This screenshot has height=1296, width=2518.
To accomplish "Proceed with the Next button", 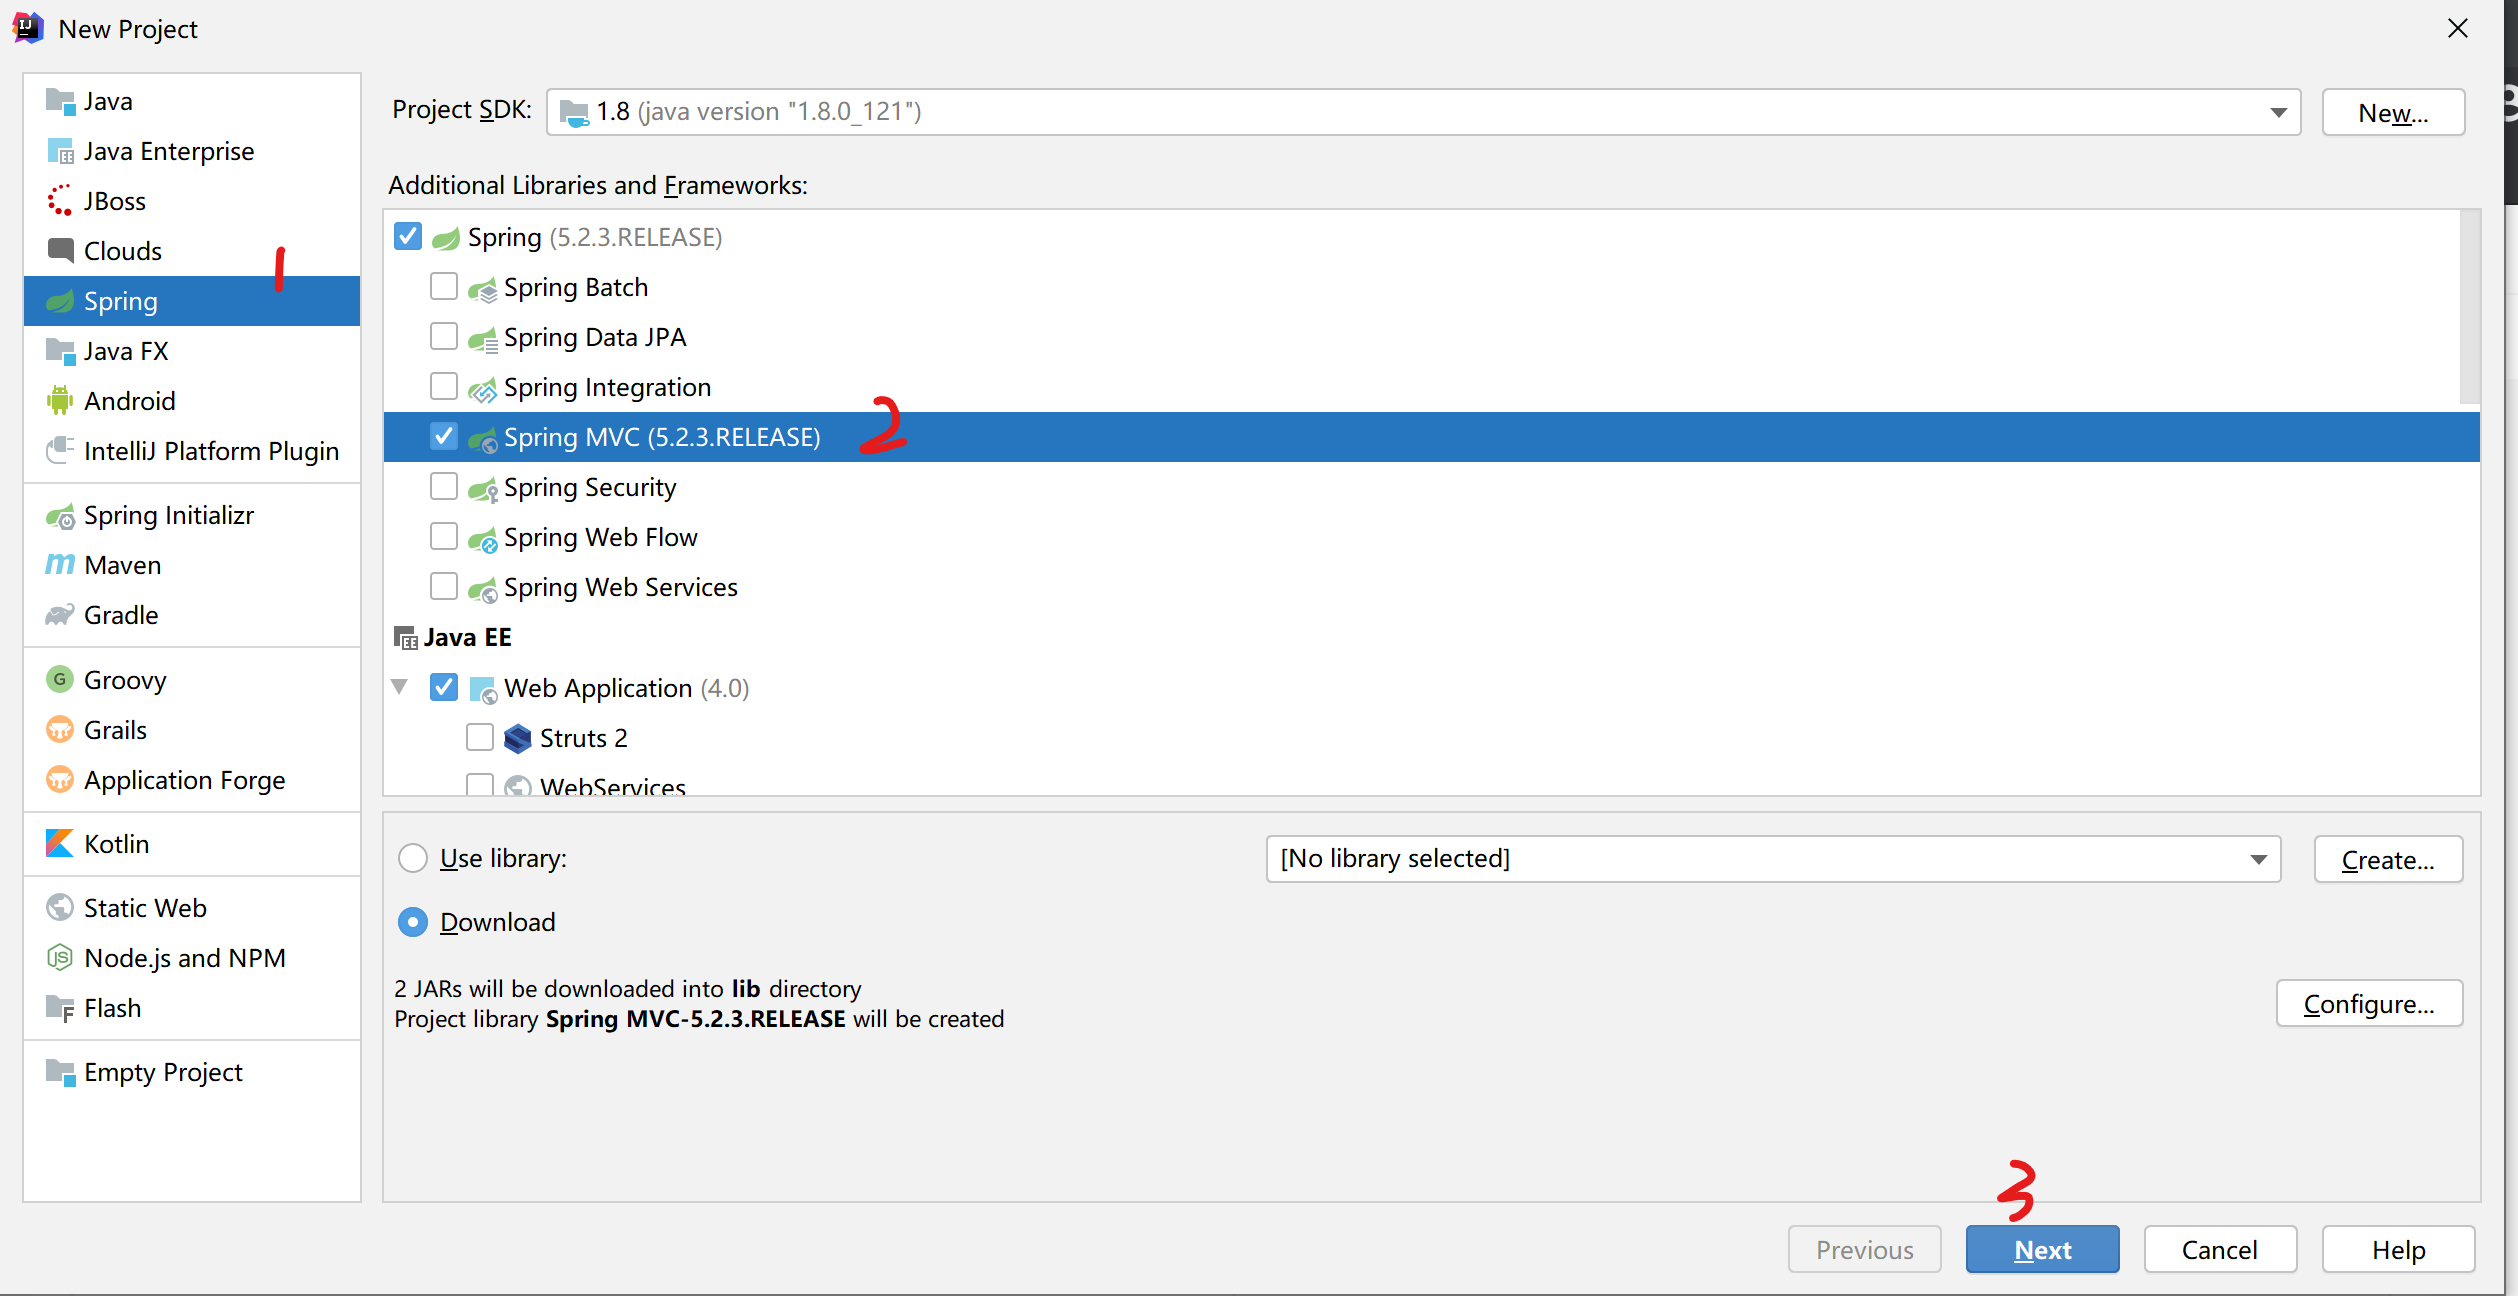I will pos(2042,1249).
